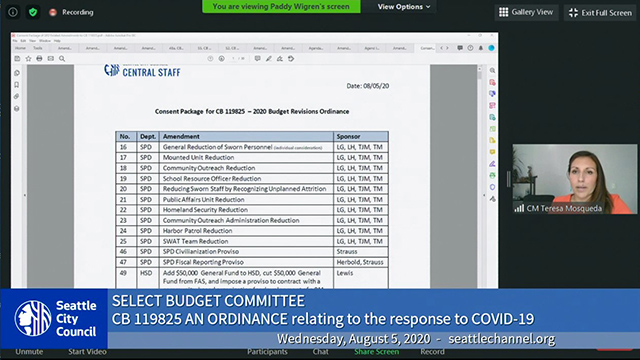Click 'SWAT Team Reduction' amendment row
The width and height of the screenshot is (640, 360).
point(252,241)
